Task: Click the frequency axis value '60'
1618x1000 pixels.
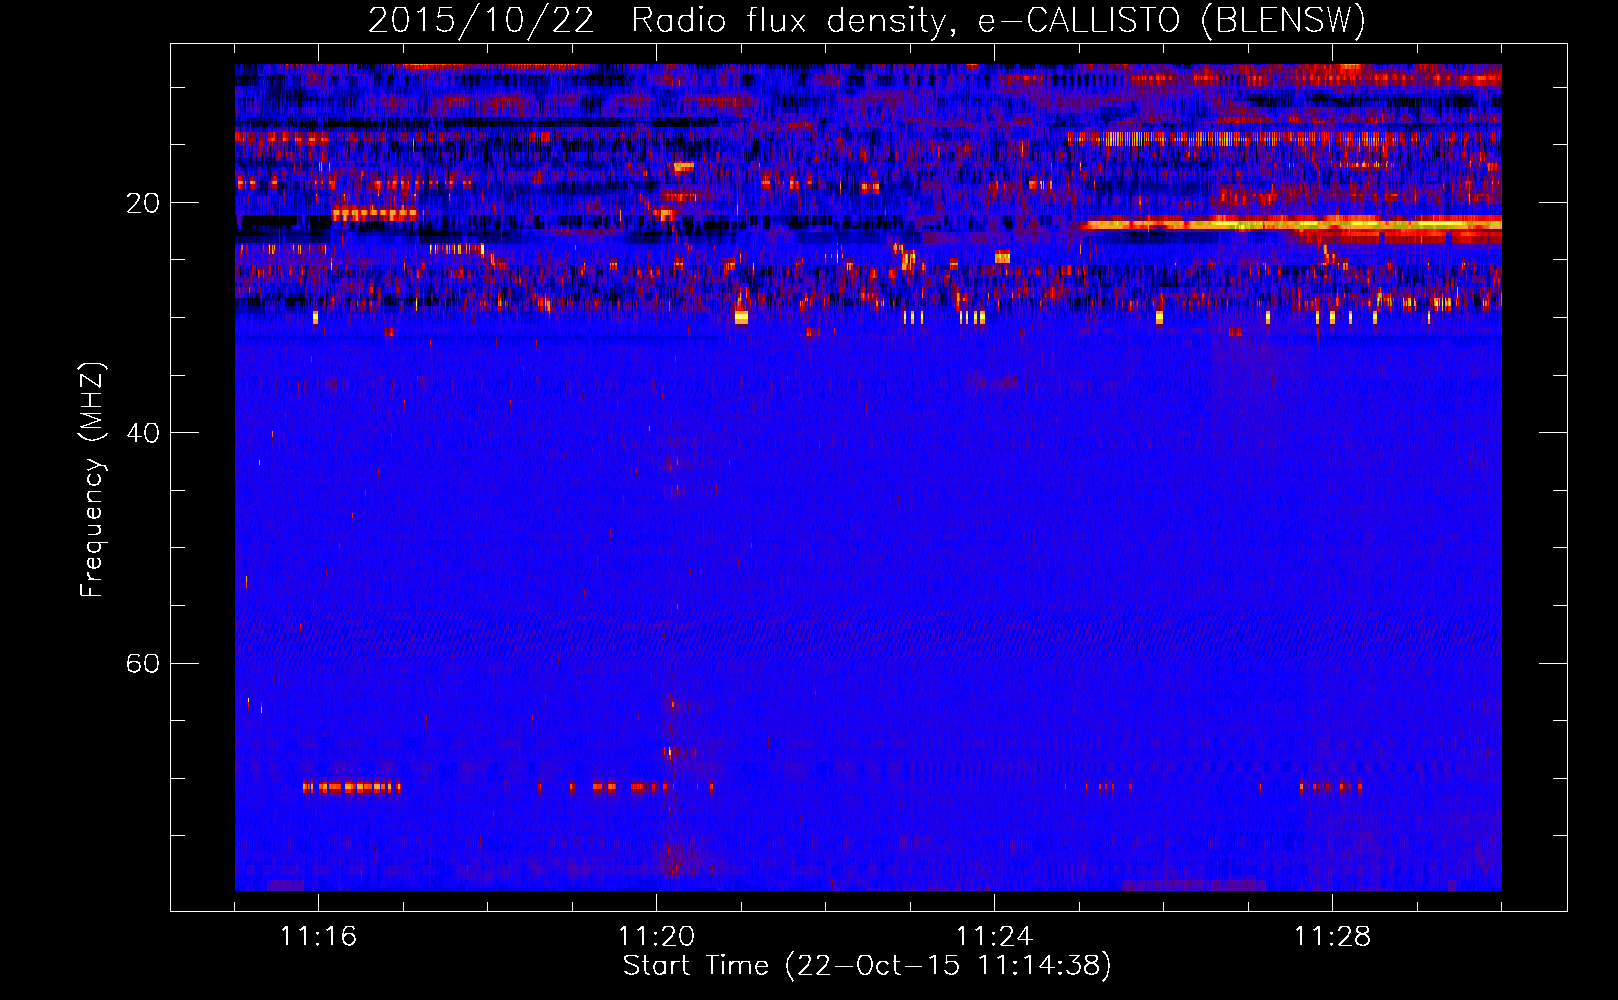Action: tap(143, 663)
